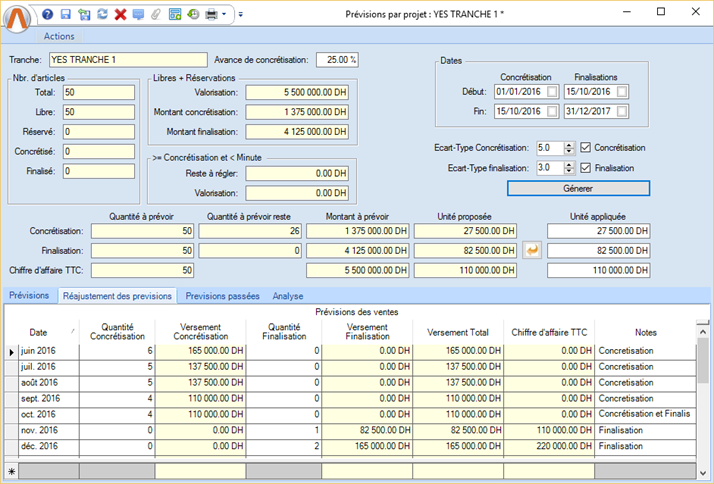Toggle the Finalisation checkbox
The height and width of the screenshot is (484, 714).
586,169
